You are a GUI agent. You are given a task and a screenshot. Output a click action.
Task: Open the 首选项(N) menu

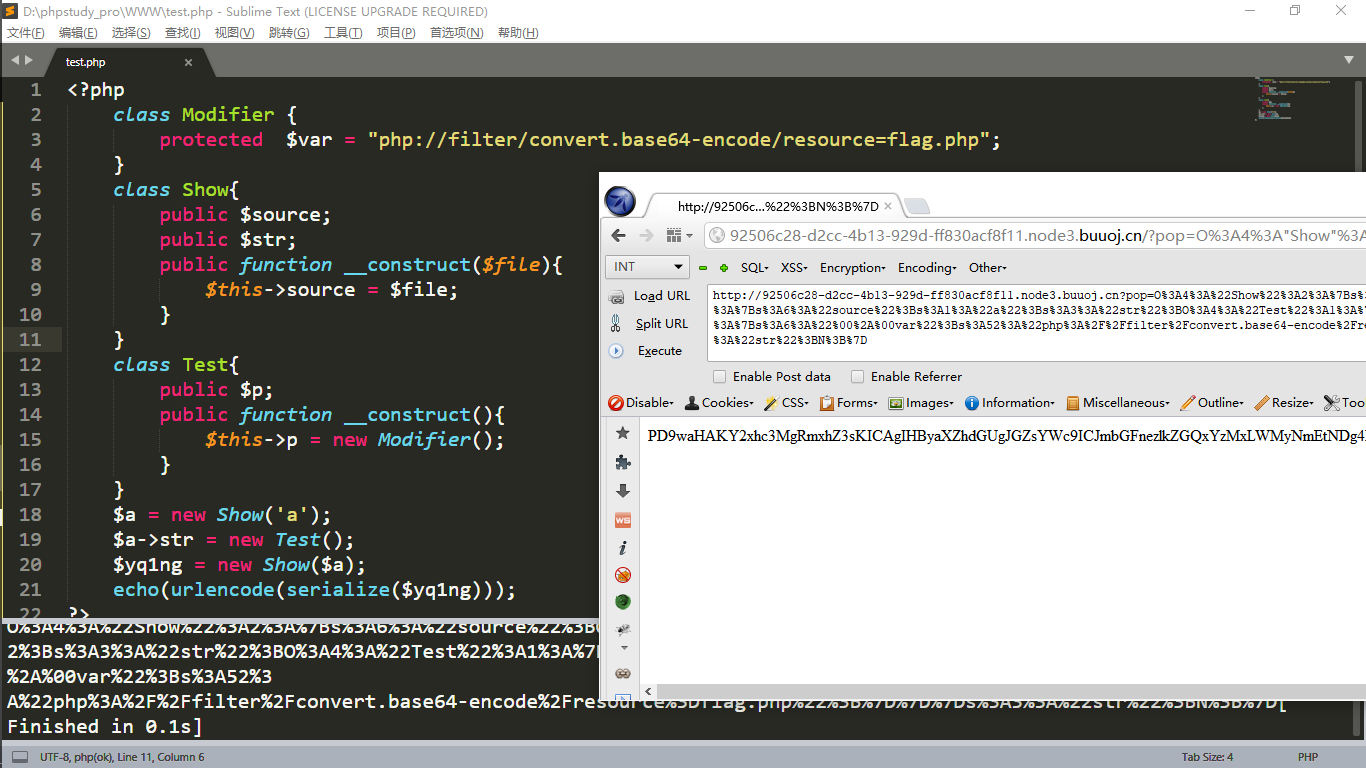point(456,33)
